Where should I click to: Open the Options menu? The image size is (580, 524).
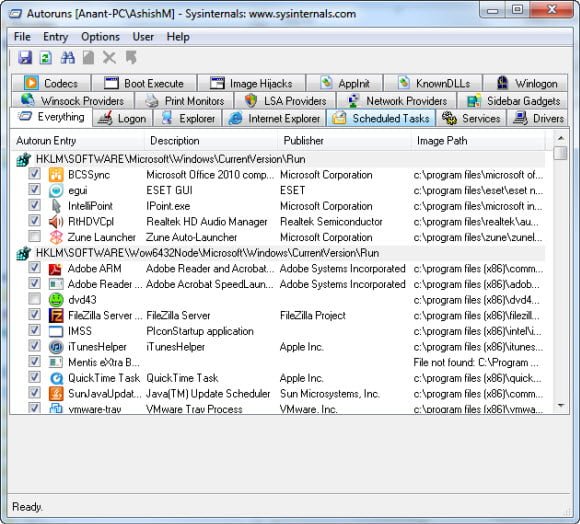[x=100, y=37]
